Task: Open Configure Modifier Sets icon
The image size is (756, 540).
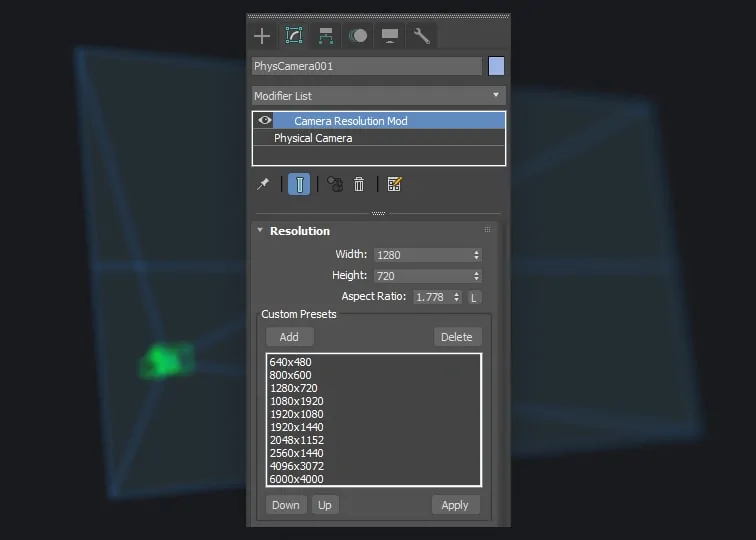Action: 394,184
